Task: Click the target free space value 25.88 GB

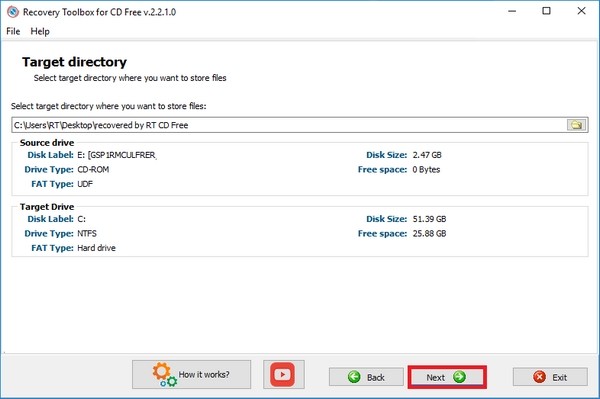Action: point(429,233)
